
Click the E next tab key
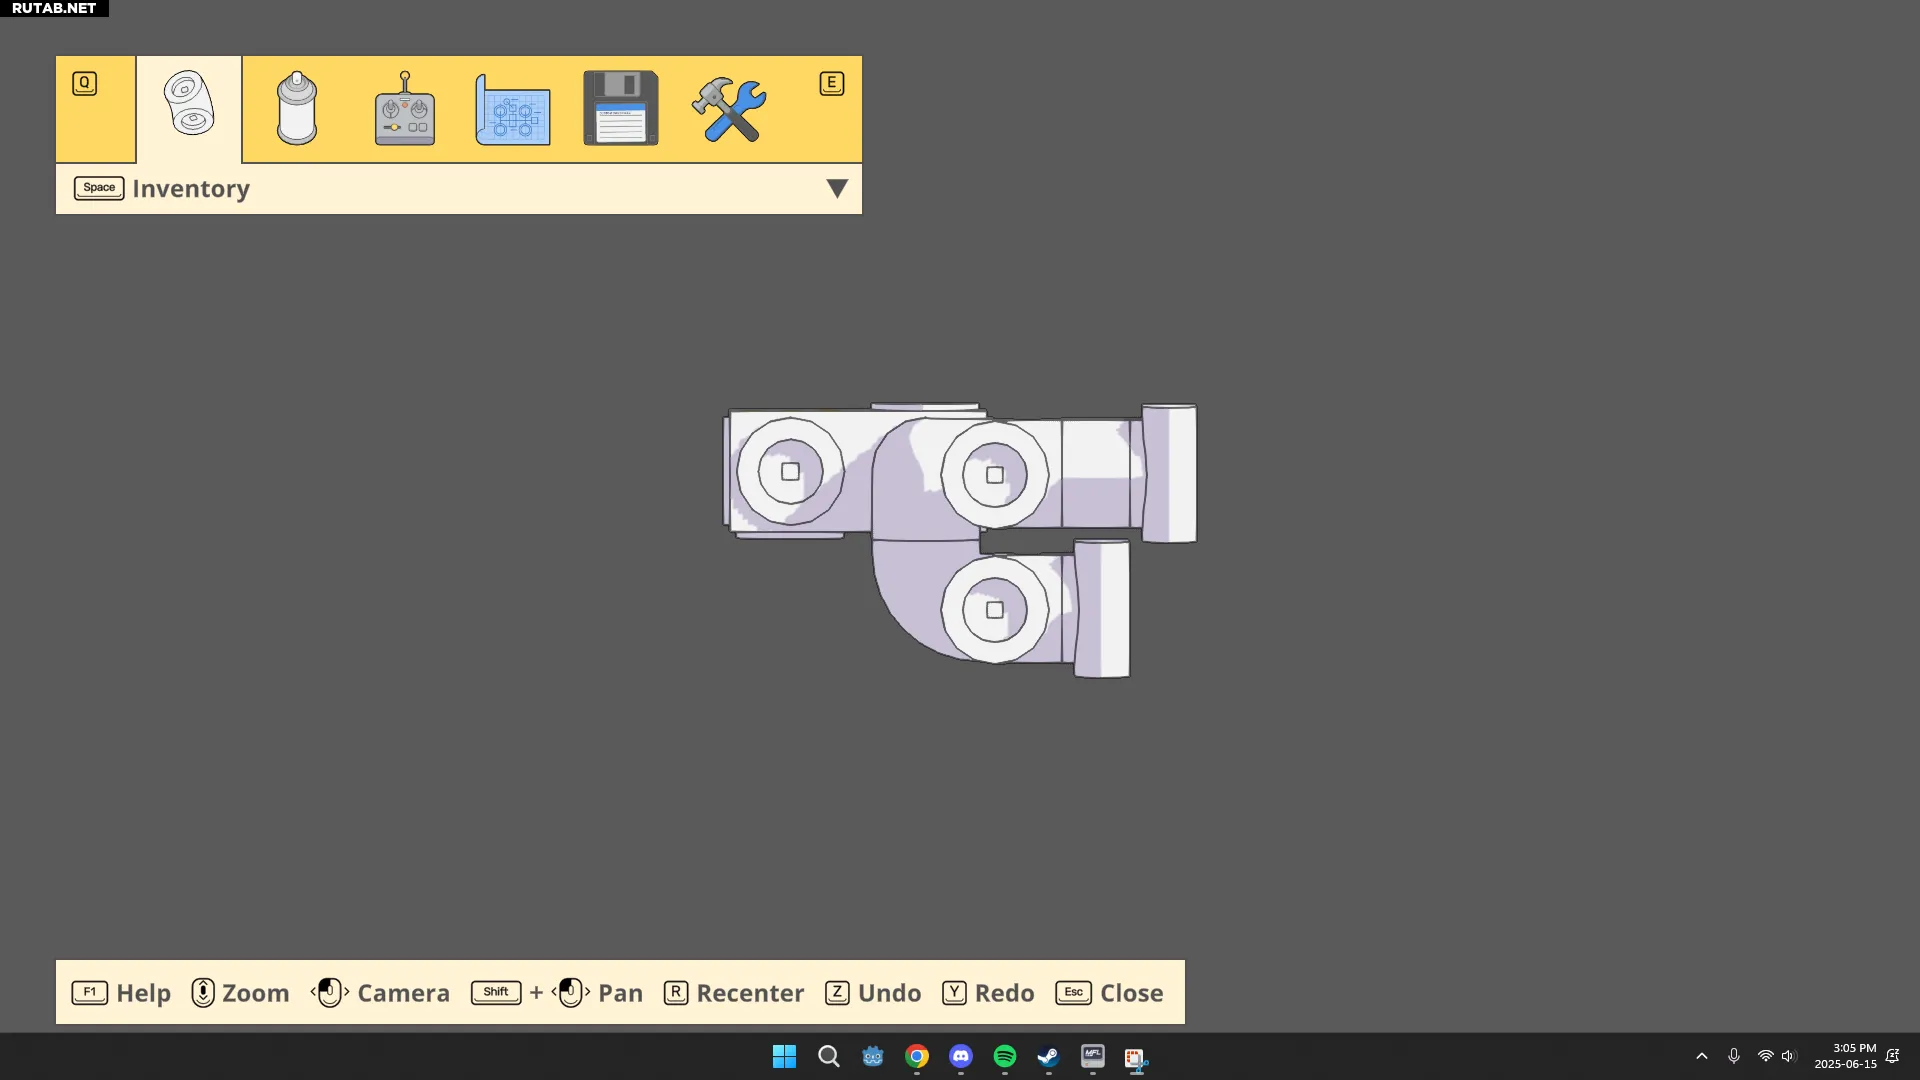pyautogui.click(x=832, y=84)
